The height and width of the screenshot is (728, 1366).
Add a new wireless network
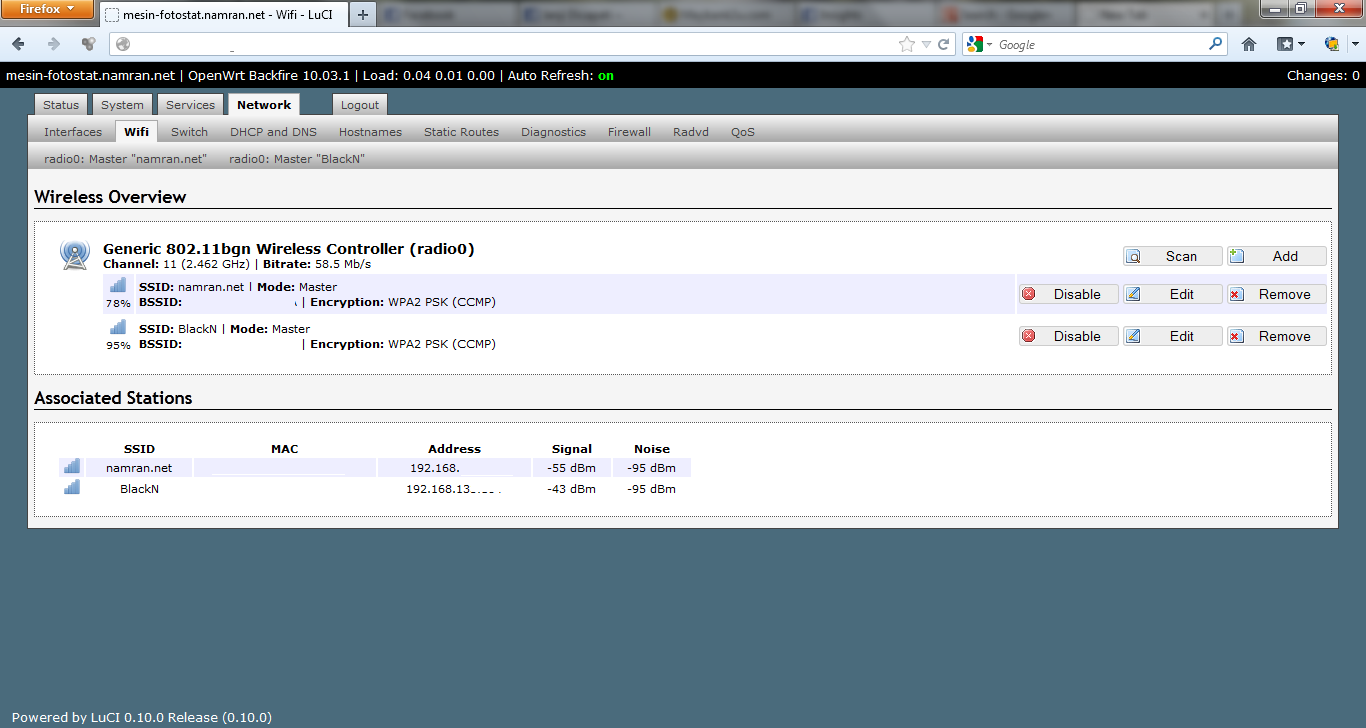coord(1276,256)
